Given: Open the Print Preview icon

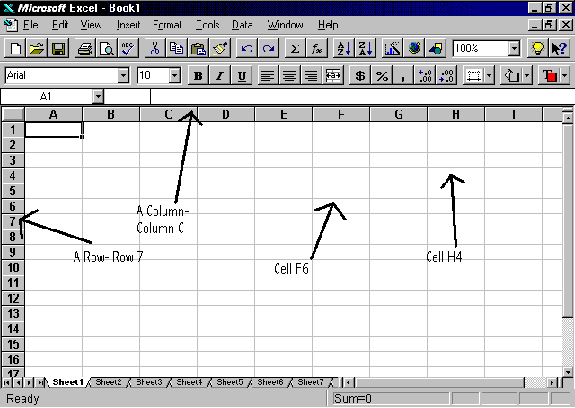Looking at the screenshot, I should pyautogui.click(x=107, y=48).
